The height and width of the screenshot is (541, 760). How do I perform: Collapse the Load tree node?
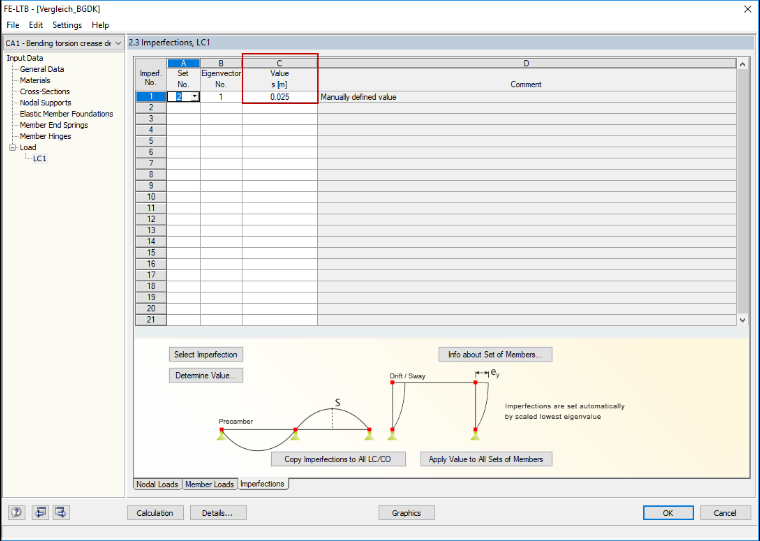click(x=13, y=147)
